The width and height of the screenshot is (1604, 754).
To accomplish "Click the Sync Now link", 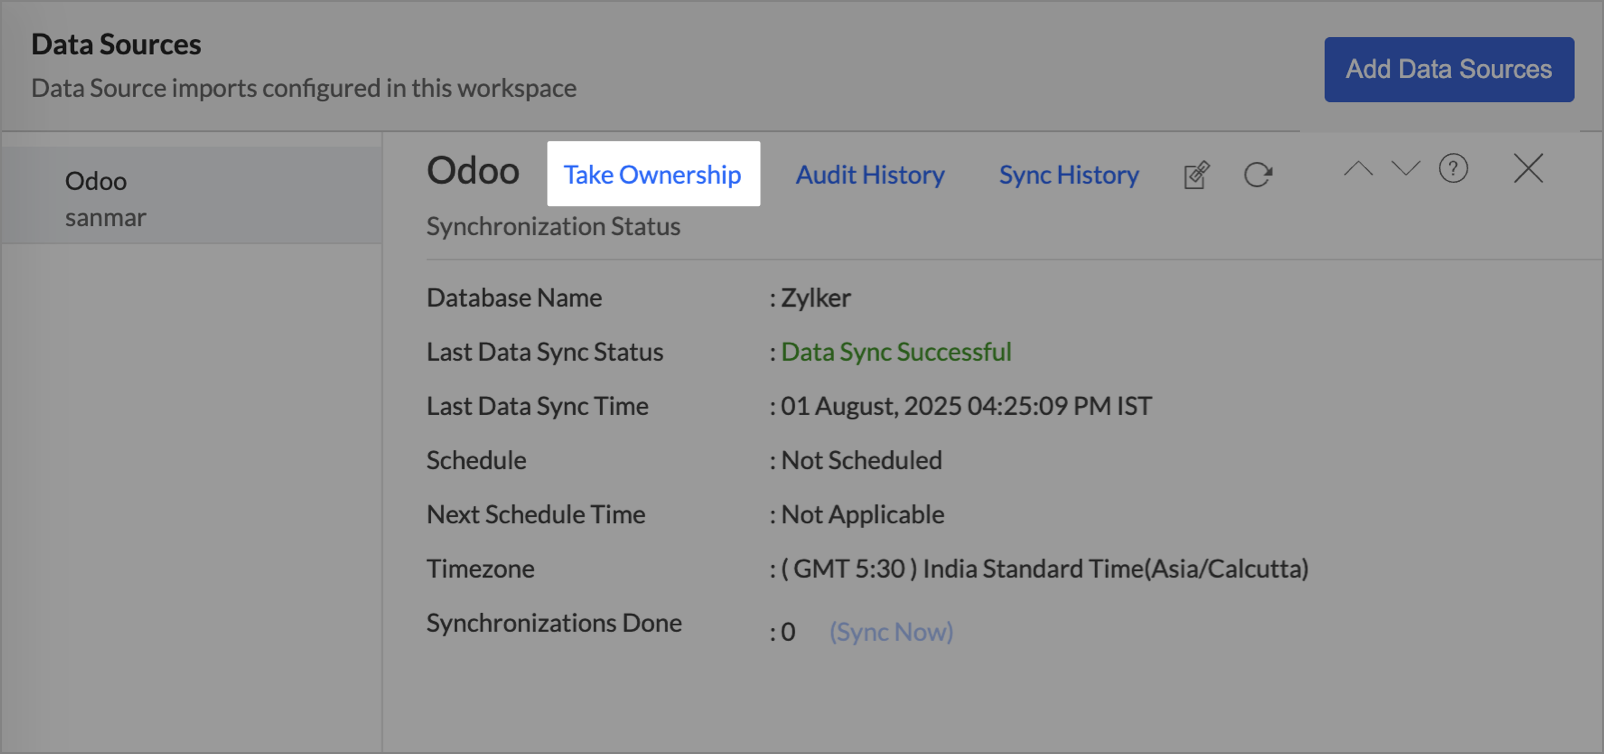I will (x=891, y=632).
